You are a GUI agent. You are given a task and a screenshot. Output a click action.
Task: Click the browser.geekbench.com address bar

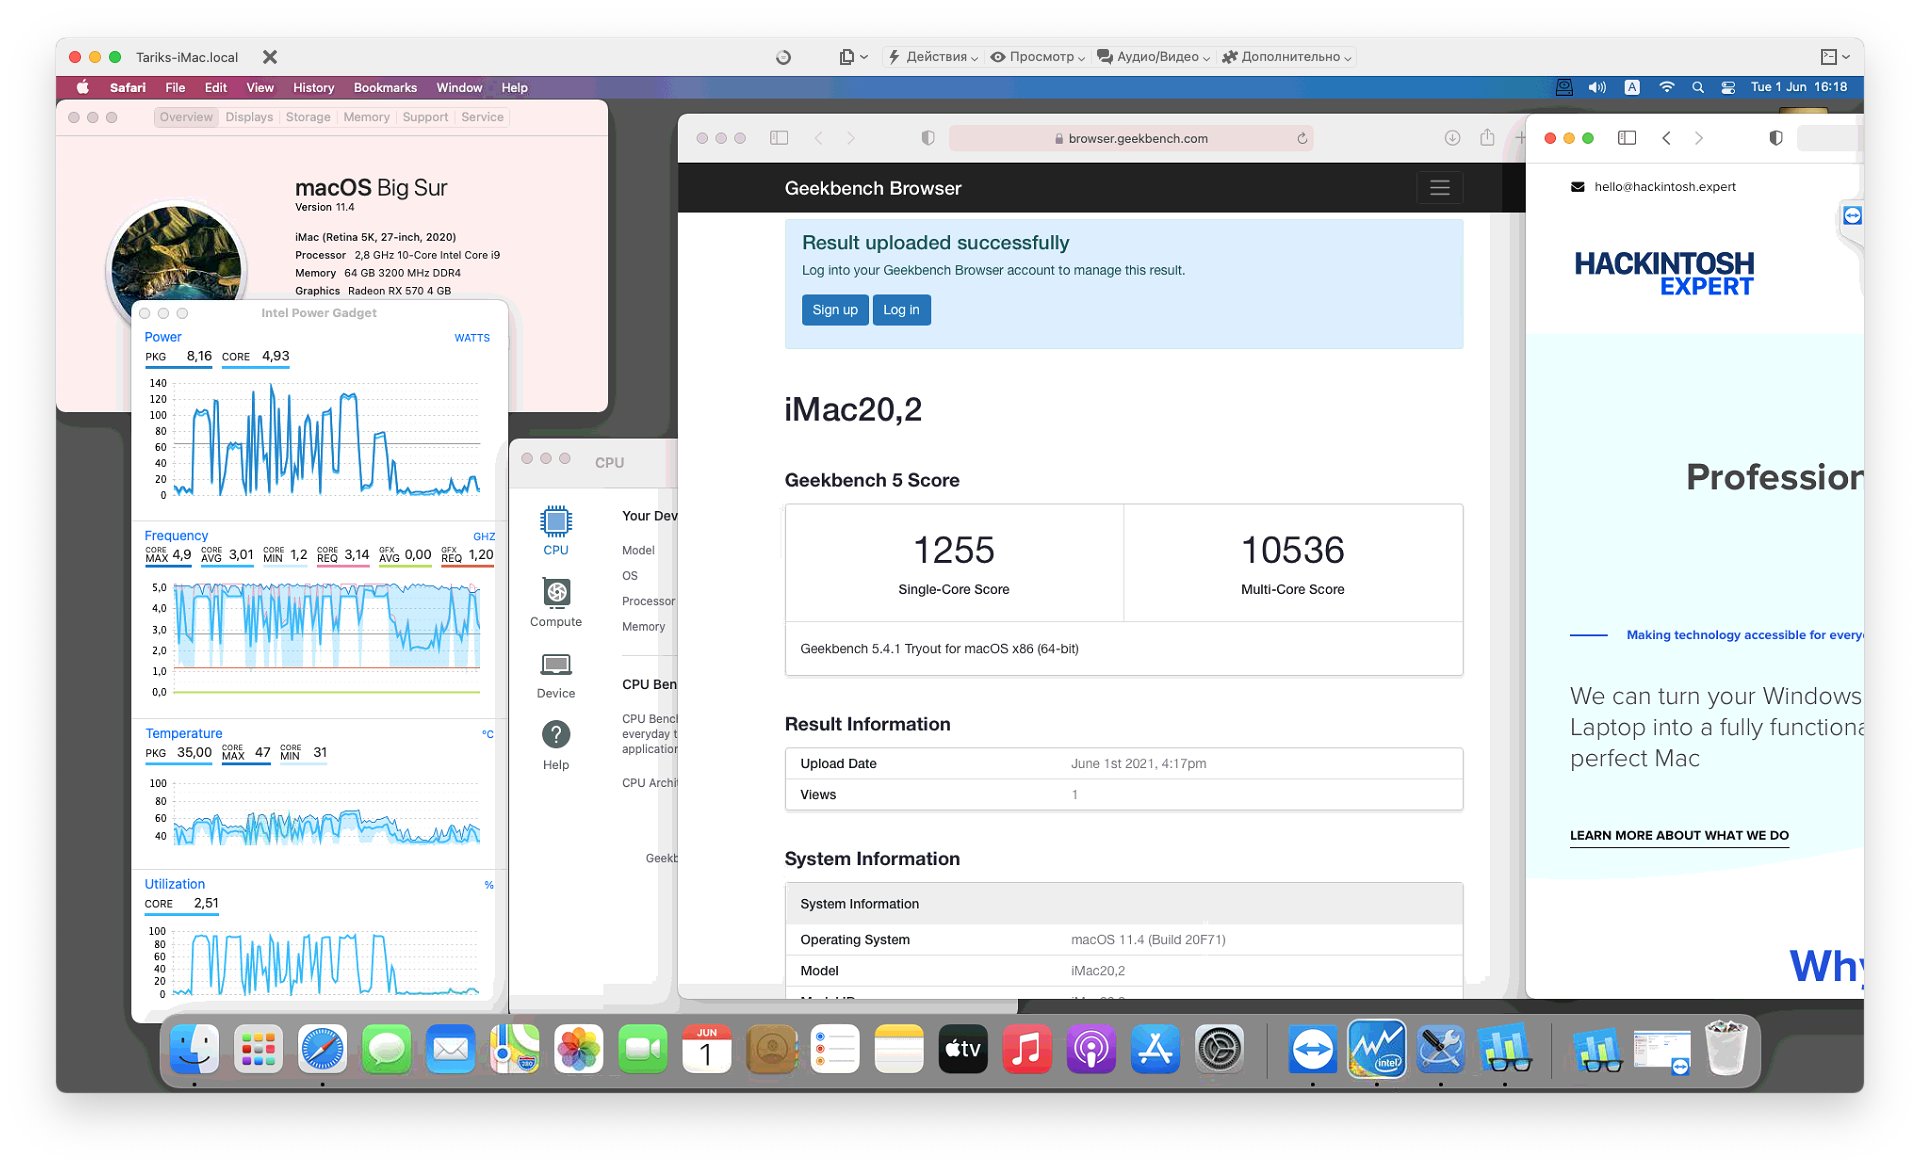(x=1131, y=139)
